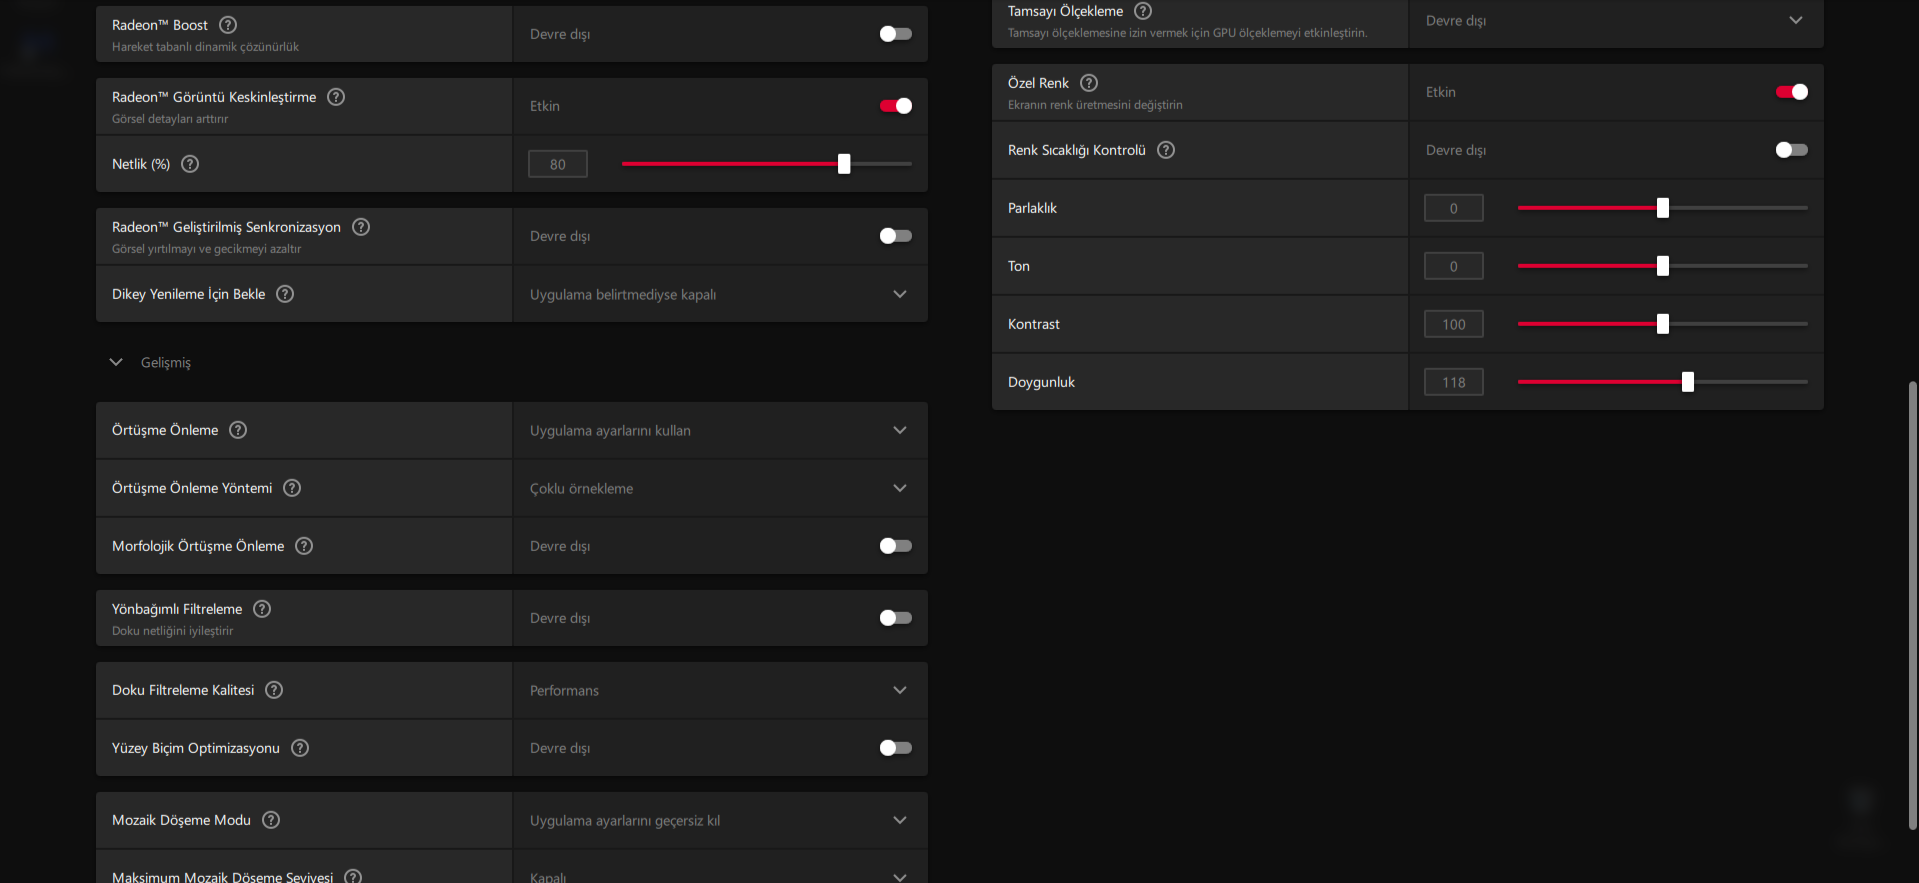1919x883 pixels.
Task: Click the Özel Renk help icon
Action: [1089, 83]
